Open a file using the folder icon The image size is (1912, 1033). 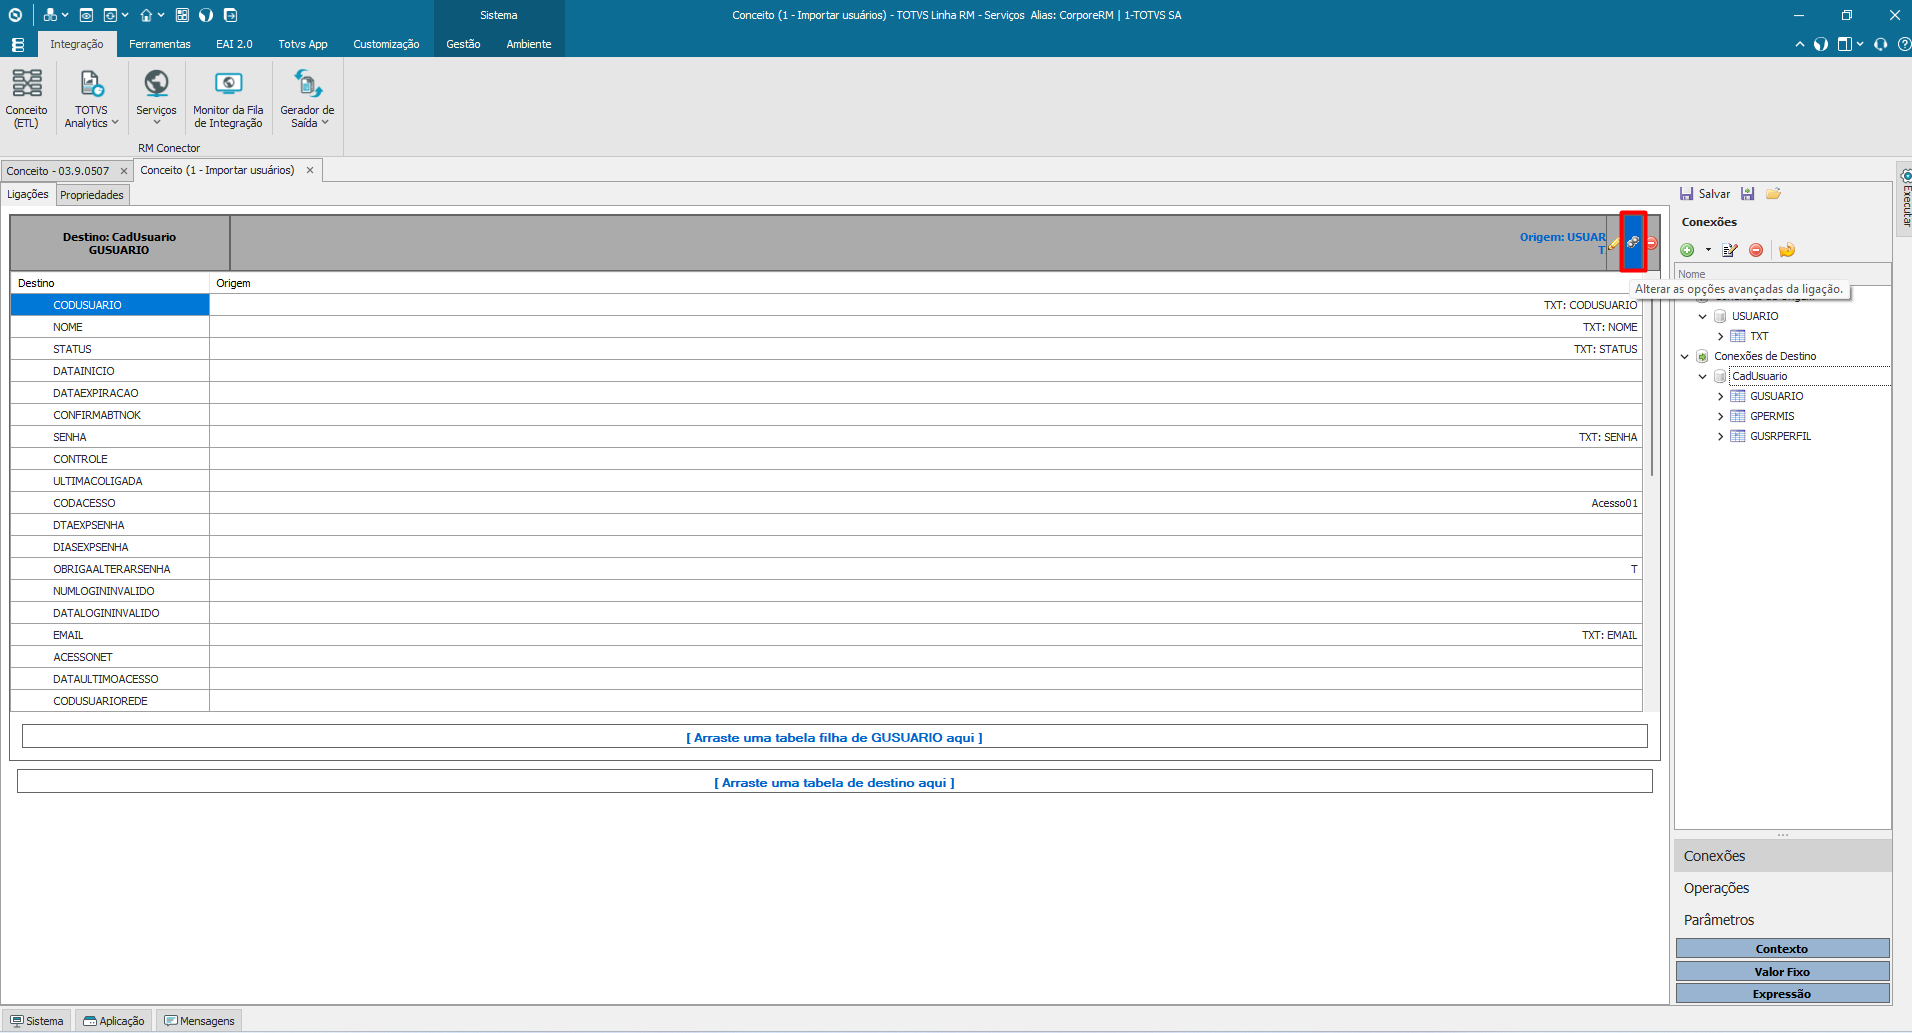tap(1773, 194)
